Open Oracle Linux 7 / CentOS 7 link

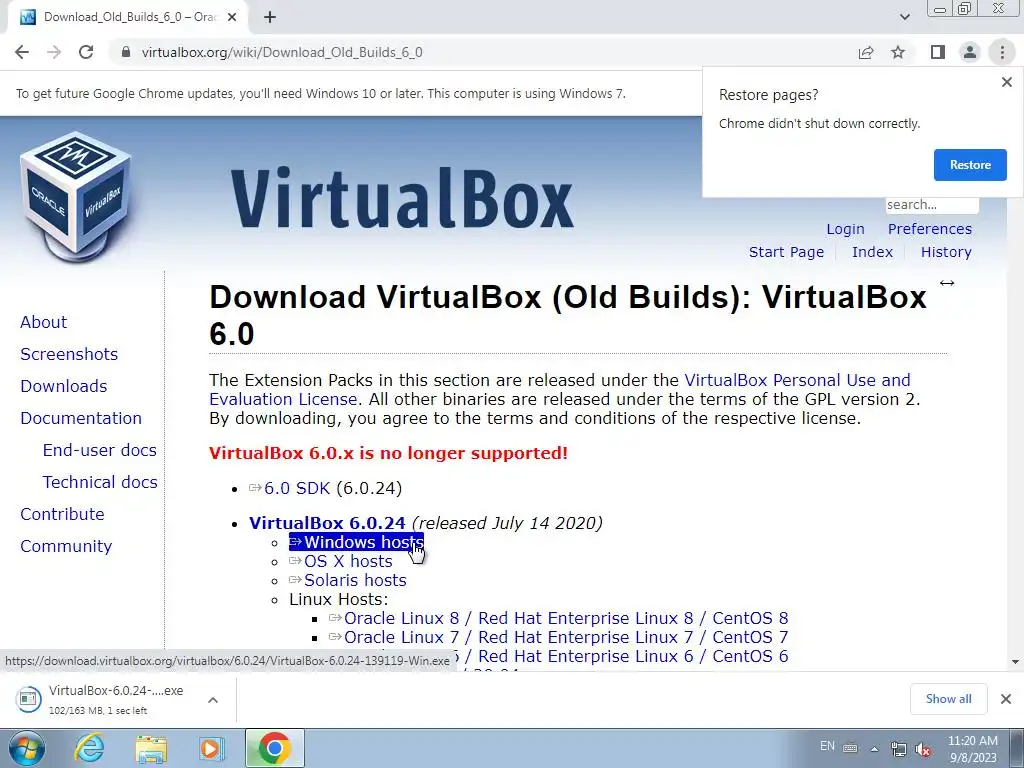click(x=566, y=637)
